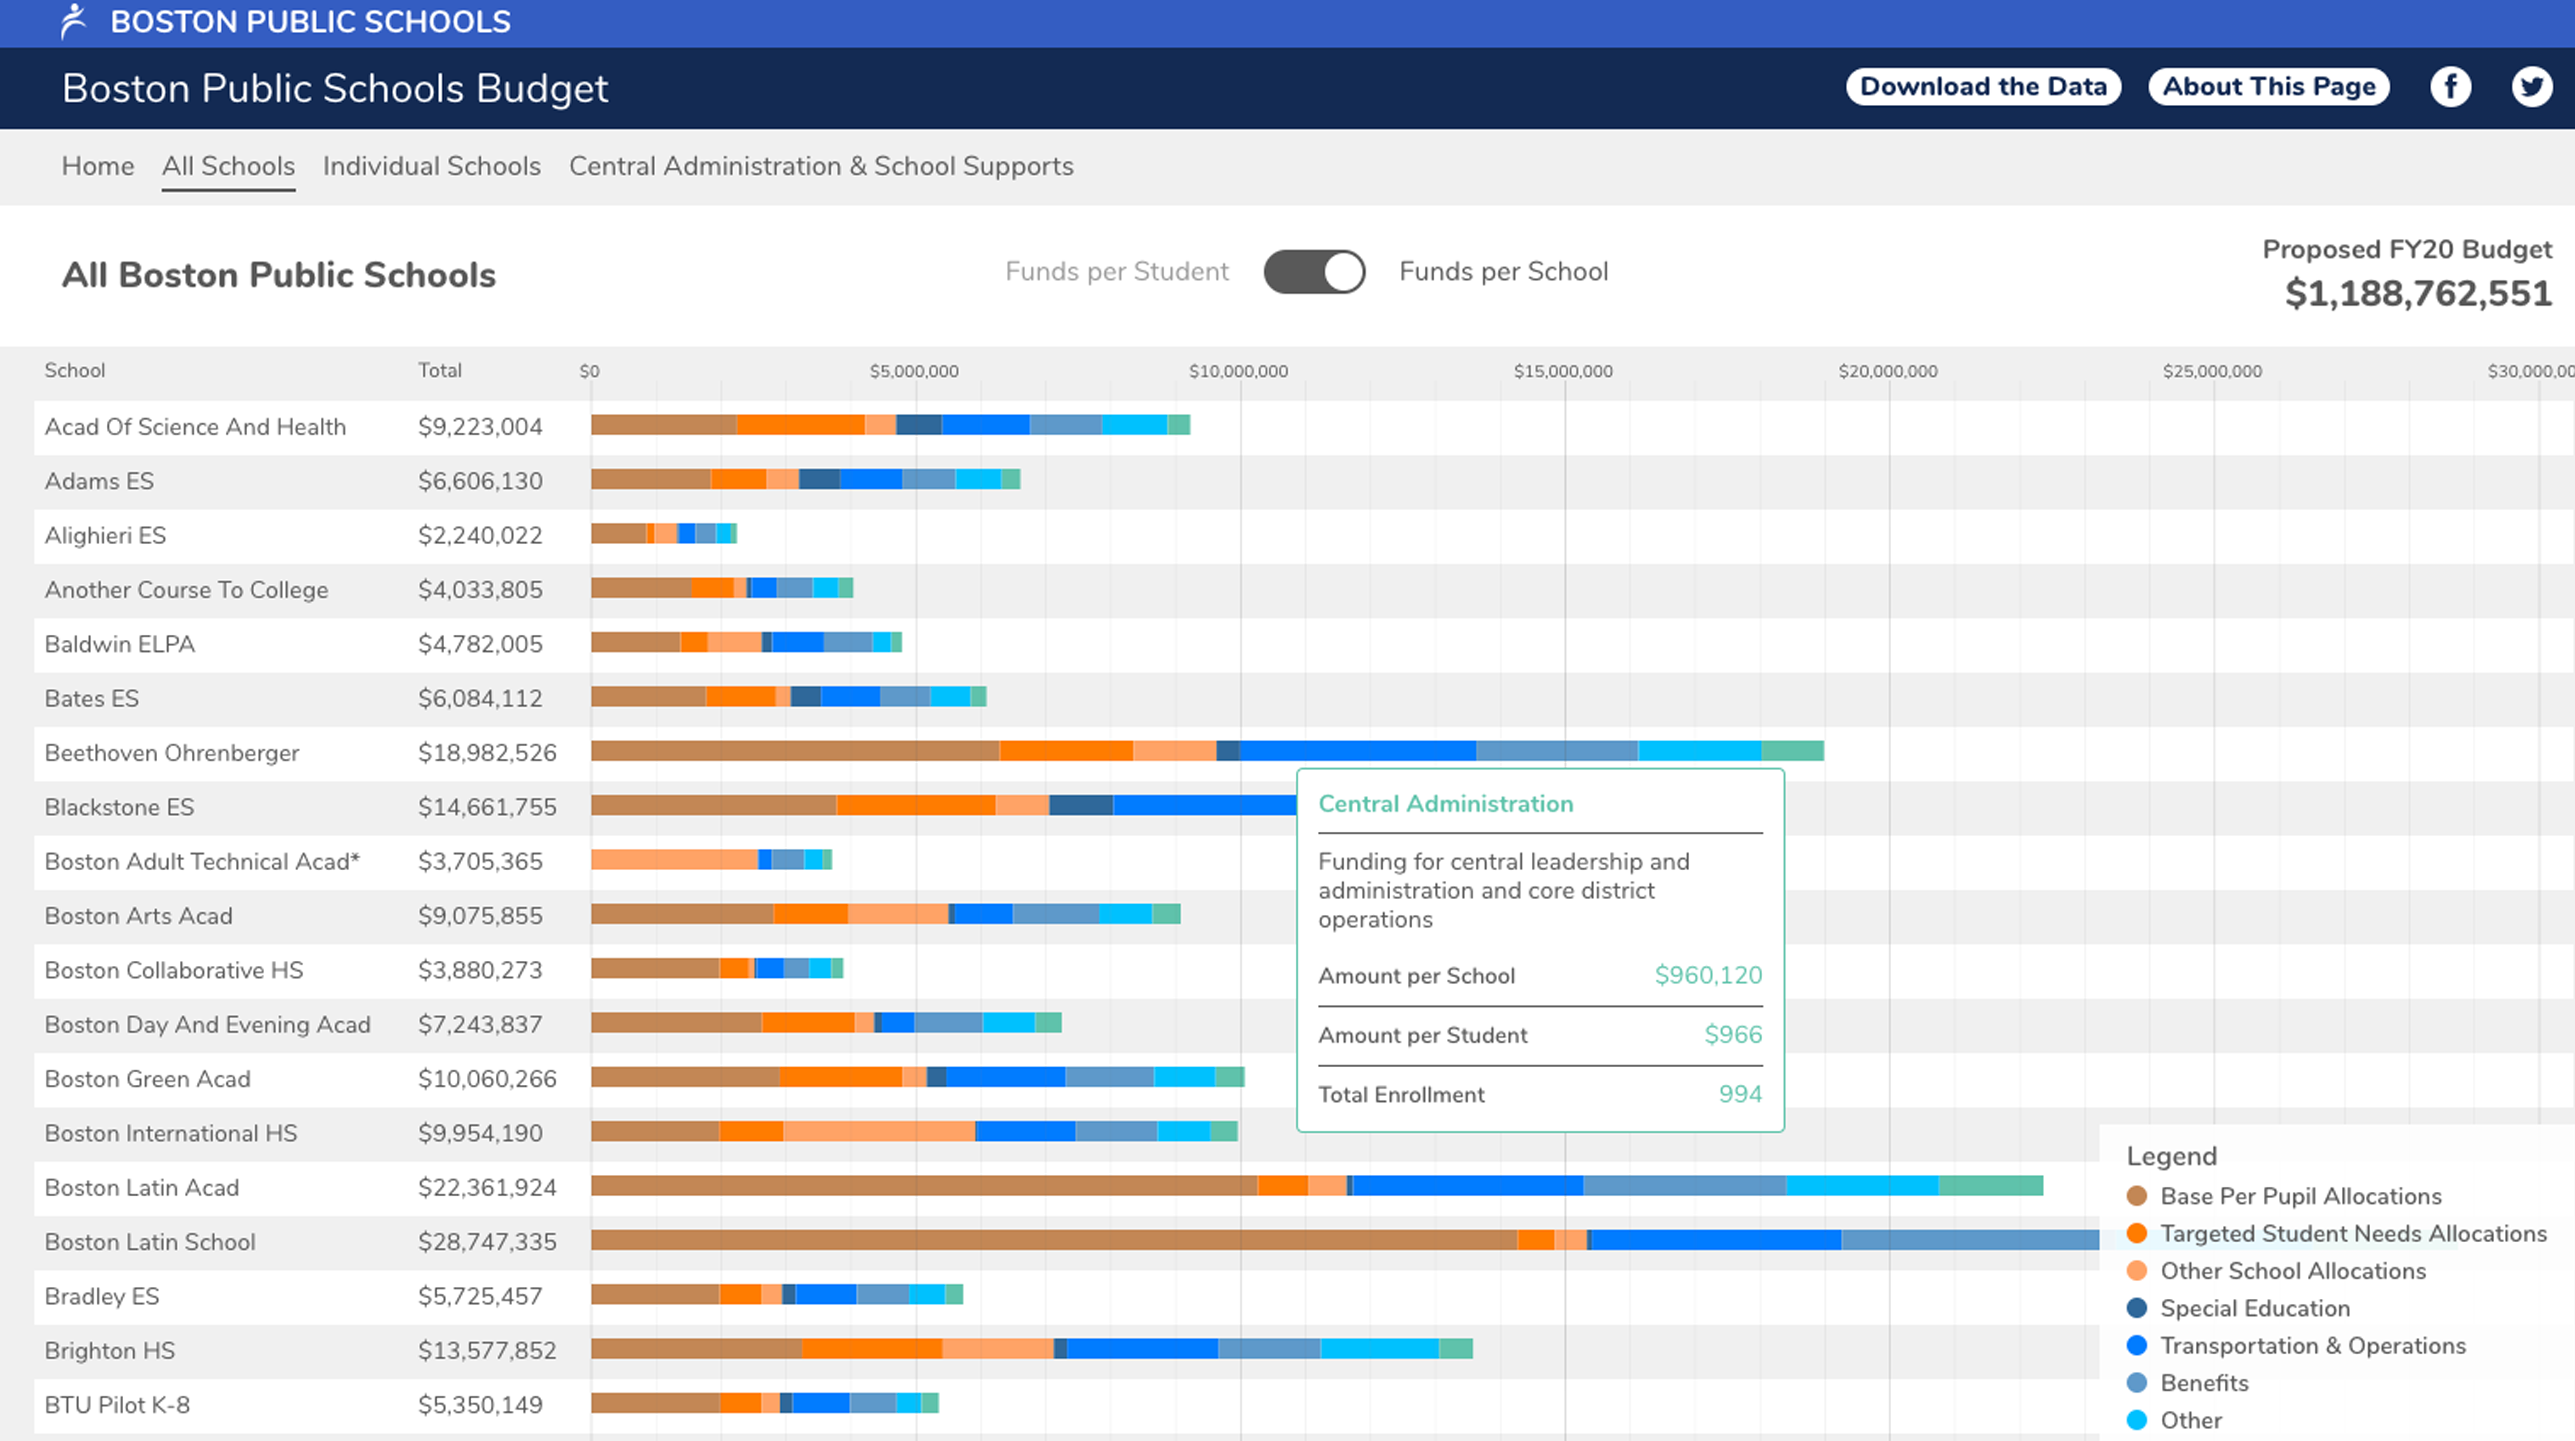
Task: Select the Boston Latin Acad name
Action: point(142,1188)
